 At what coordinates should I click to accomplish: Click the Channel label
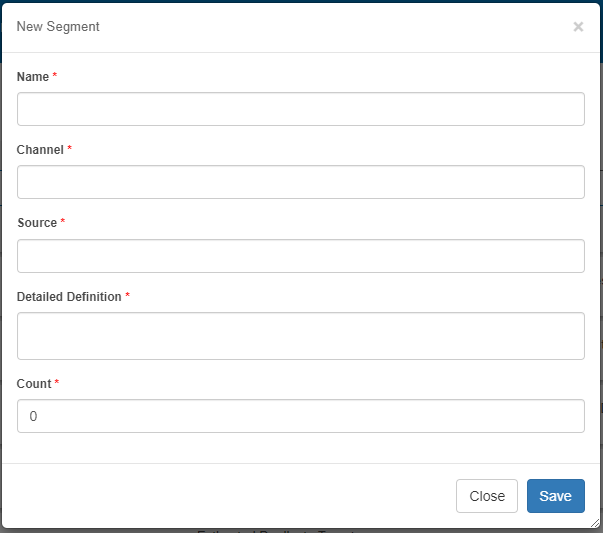[x=40, y=150]
